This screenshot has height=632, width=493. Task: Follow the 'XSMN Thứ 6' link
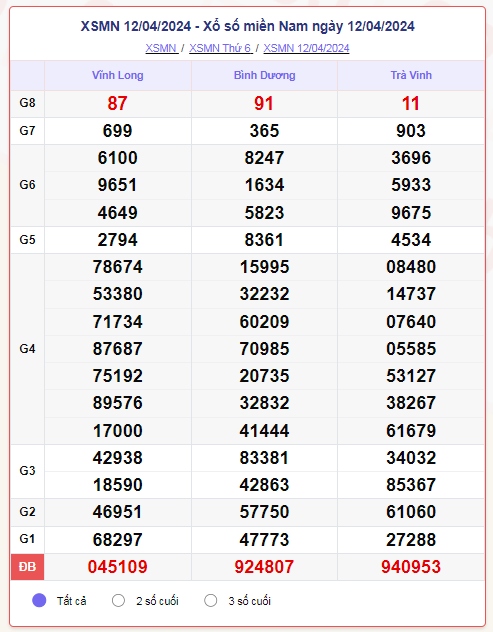point(221,48)
